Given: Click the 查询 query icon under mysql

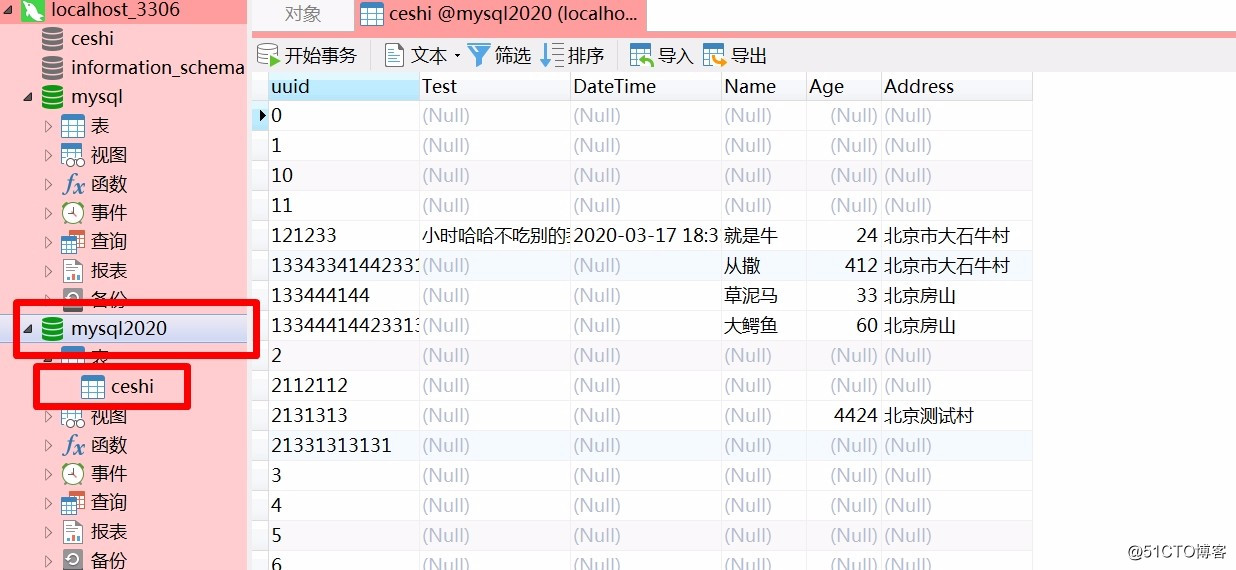Looking at the screenshot, I should 73,242.
